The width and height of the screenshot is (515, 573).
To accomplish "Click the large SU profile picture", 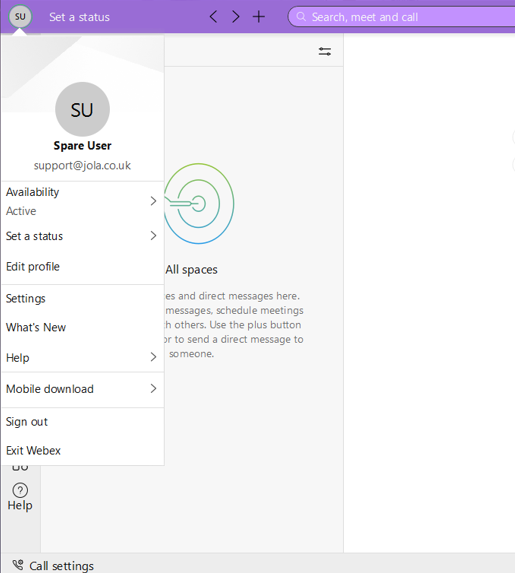I will [82, 109].
